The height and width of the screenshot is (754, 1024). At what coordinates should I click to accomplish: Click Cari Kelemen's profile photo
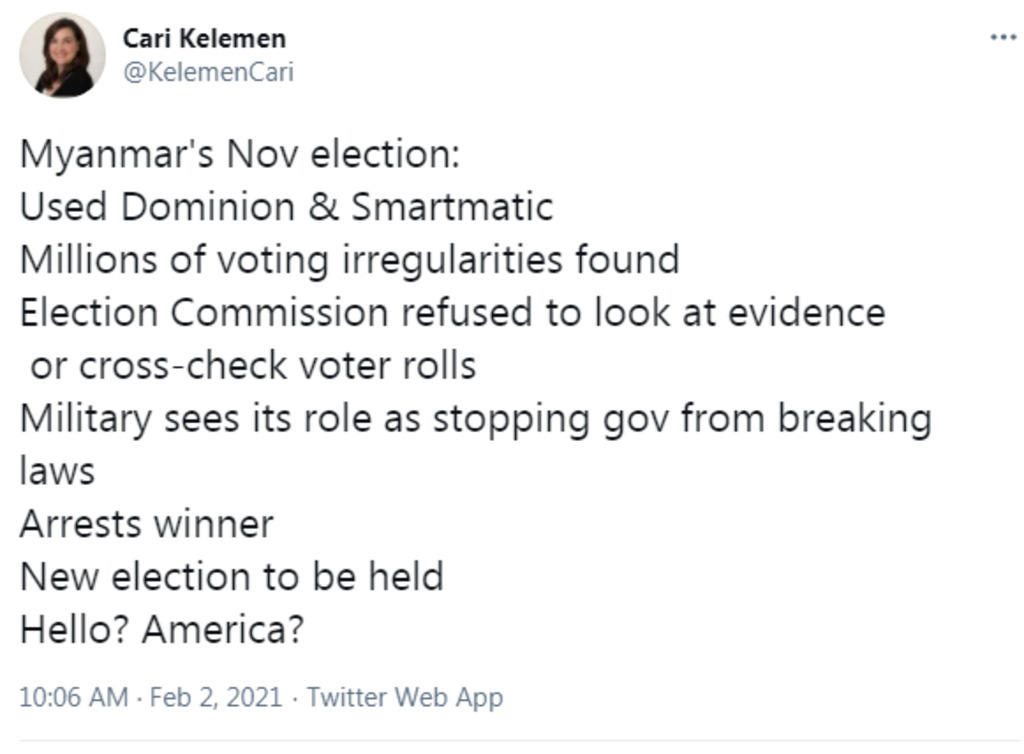coord(62,56)
